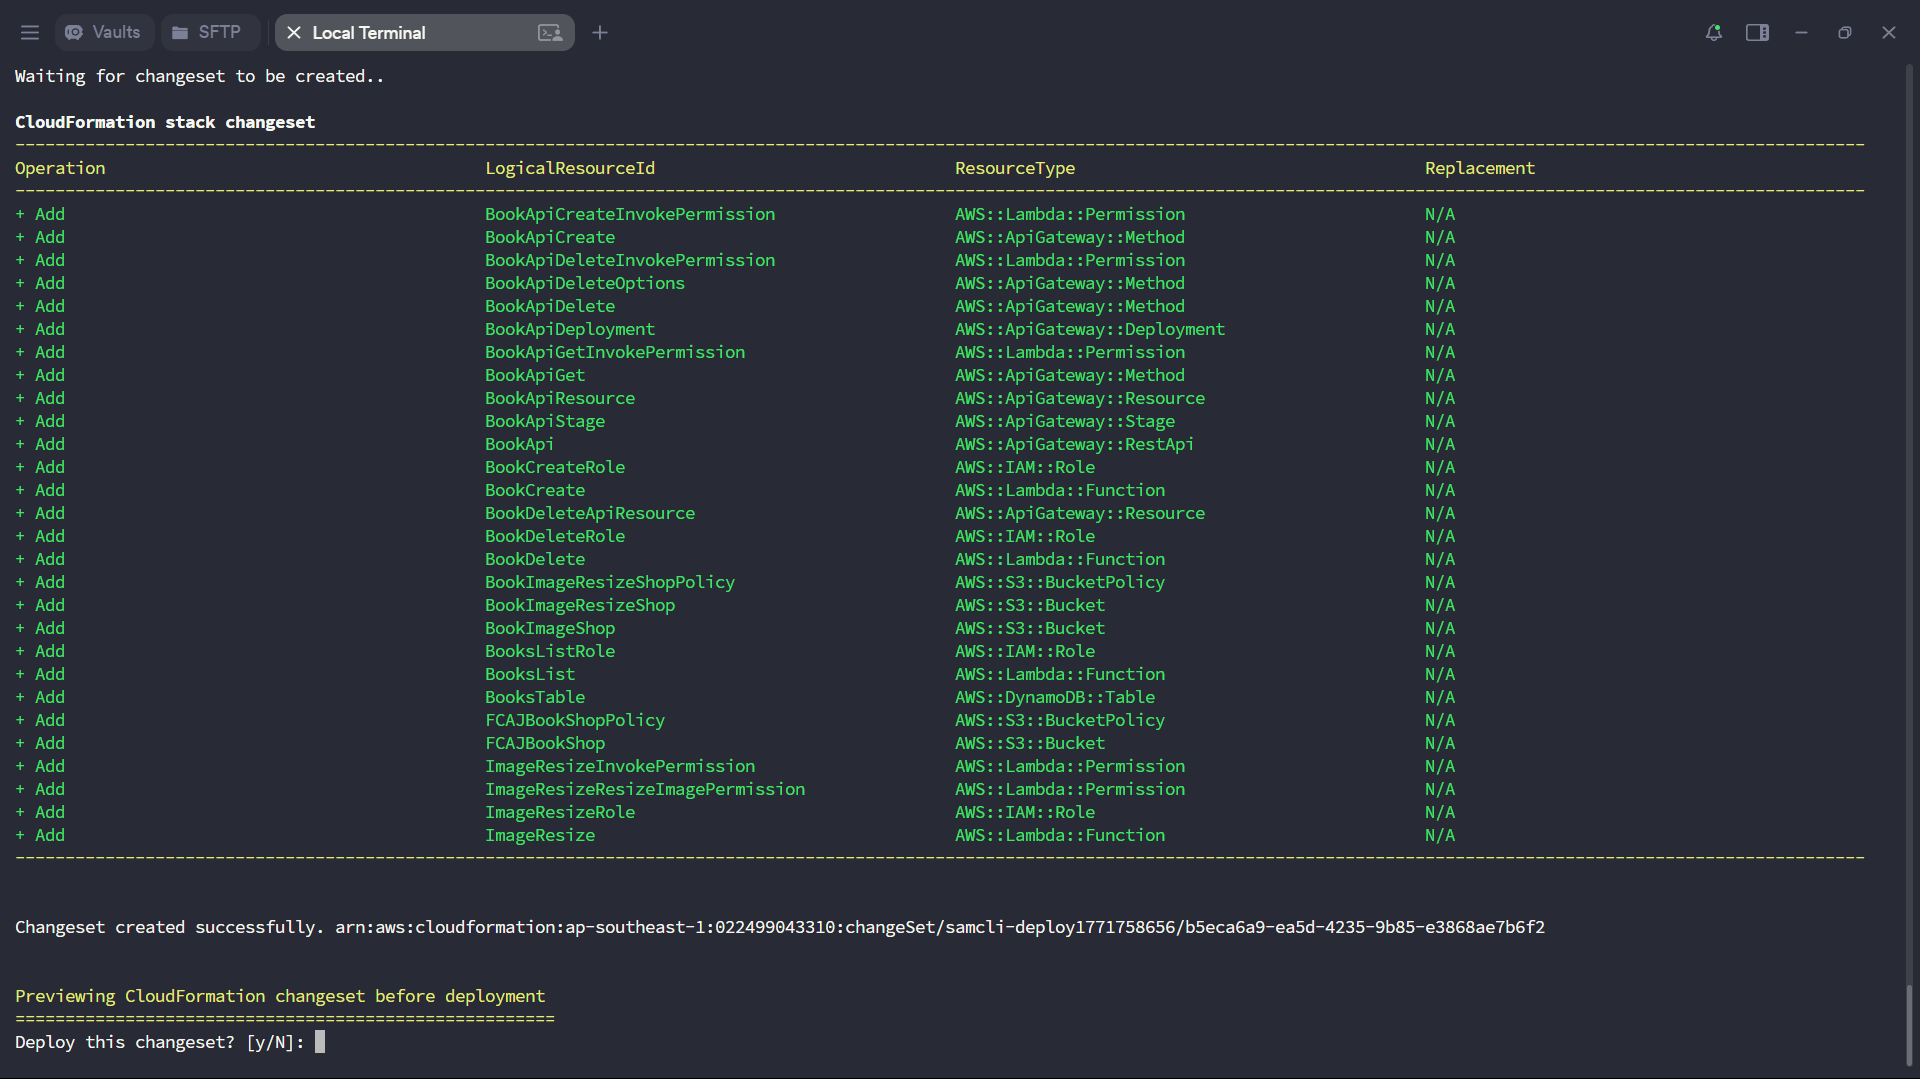Click the LogicalResourceId column header
The image size is (1920, 1079).
[x=570, y=168]
